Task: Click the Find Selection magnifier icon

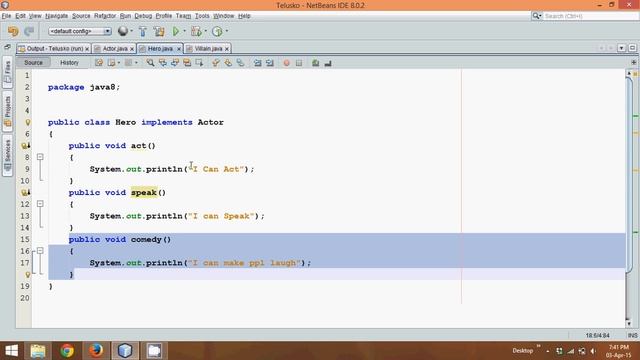Action: click(x=150, y=63)
